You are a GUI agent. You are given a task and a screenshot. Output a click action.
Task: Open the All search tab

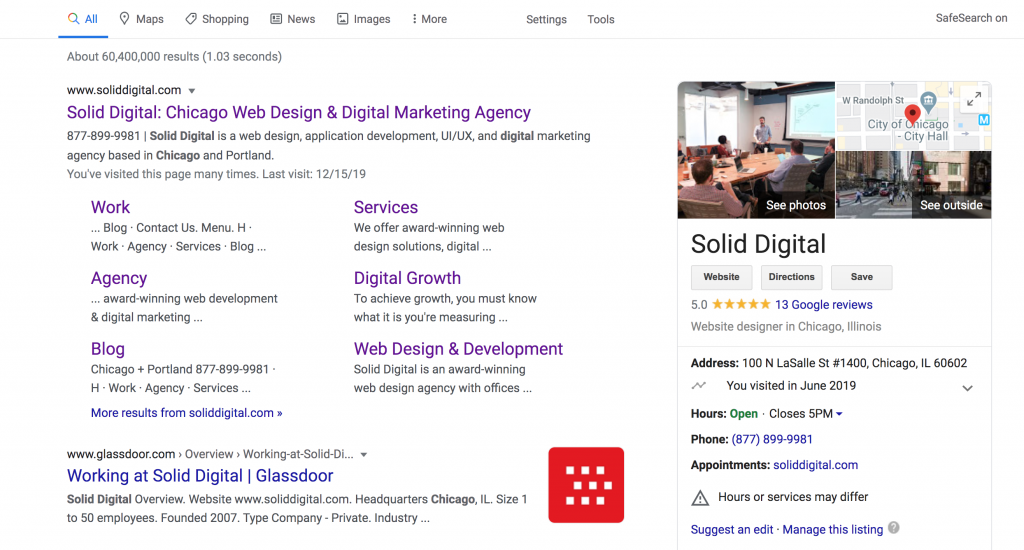83,19
